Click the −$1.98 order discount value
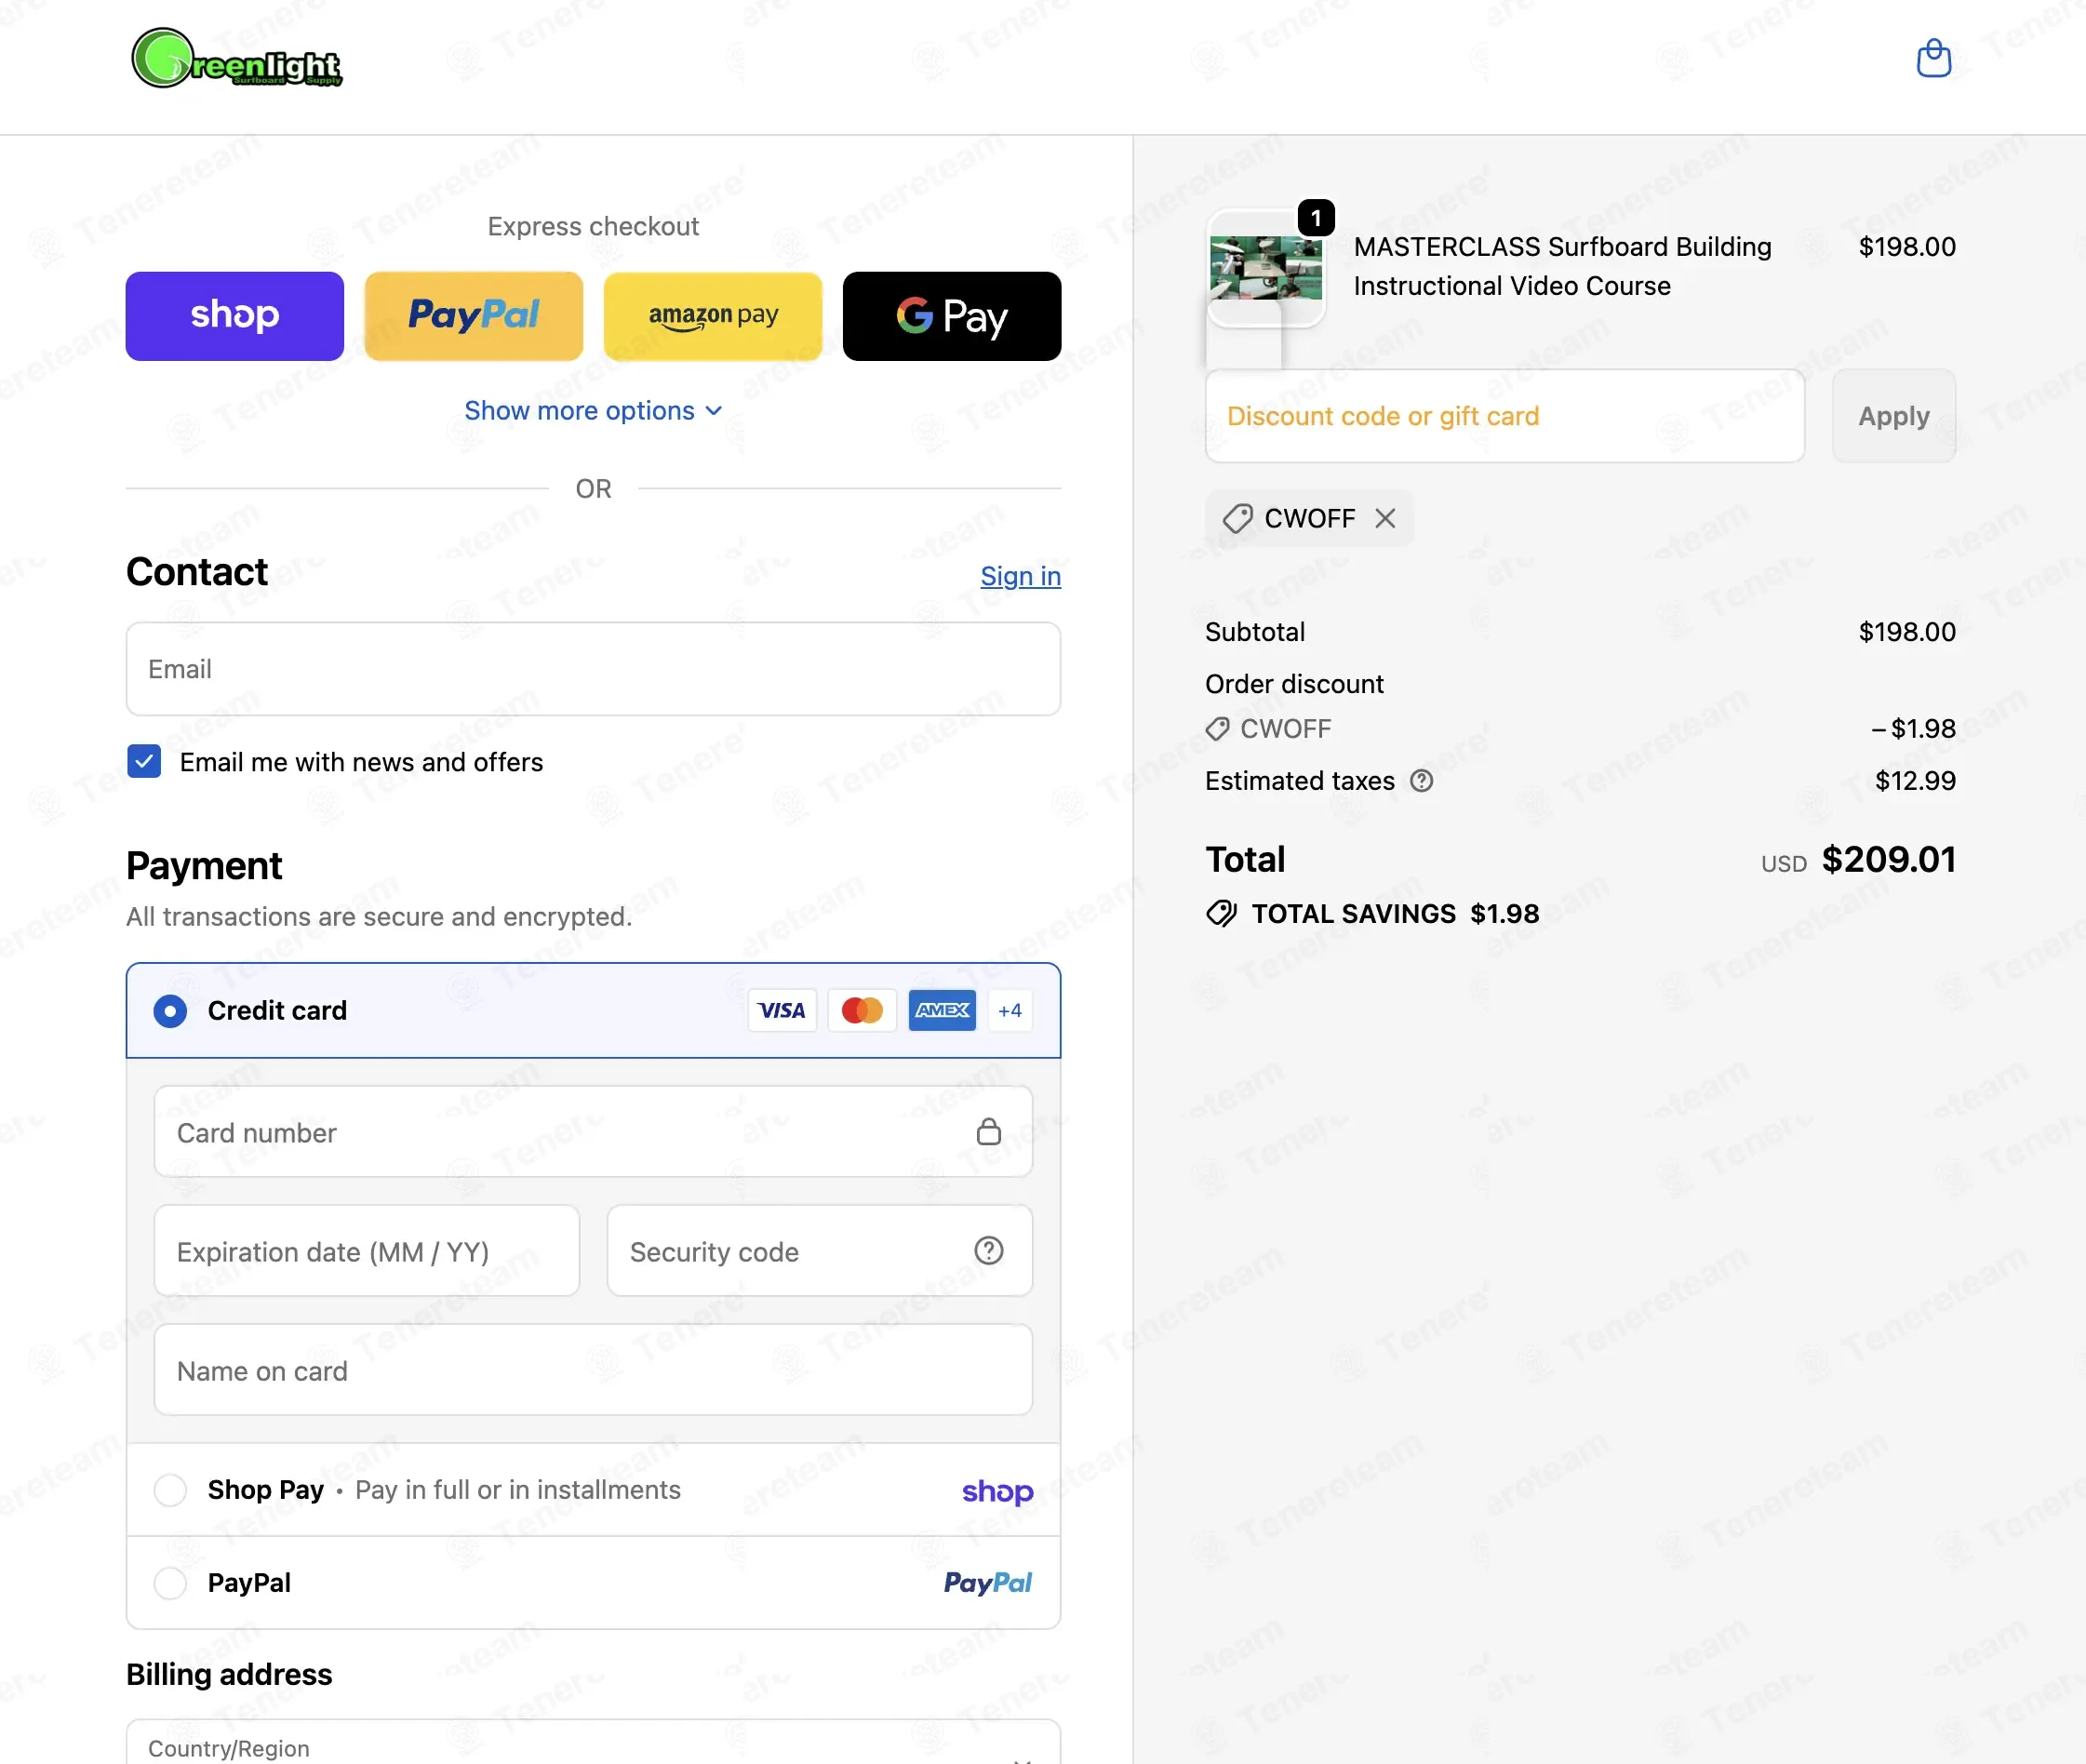Screen dimensions: 2086x1764 1913,729
